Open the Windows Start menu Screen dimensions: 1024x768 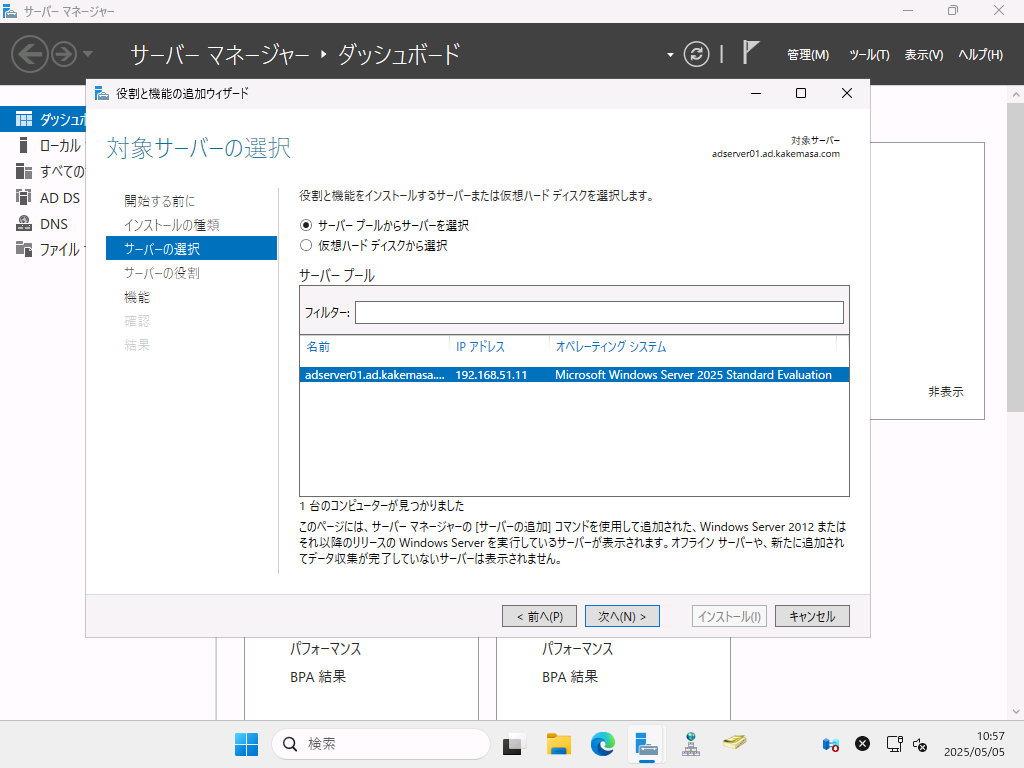(246, 744)
